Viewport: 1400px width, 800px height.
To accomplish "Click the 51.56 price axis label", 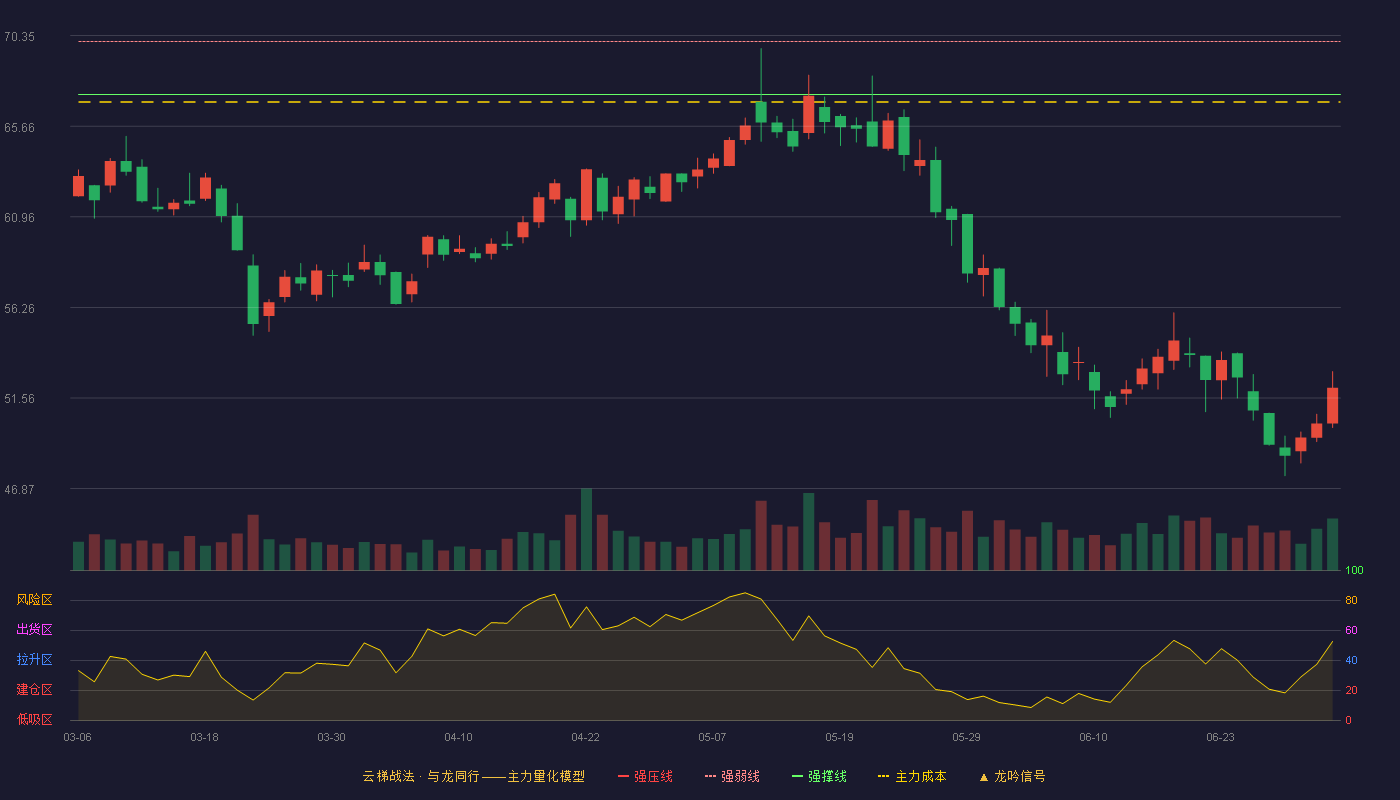I will tap(19, 399).
